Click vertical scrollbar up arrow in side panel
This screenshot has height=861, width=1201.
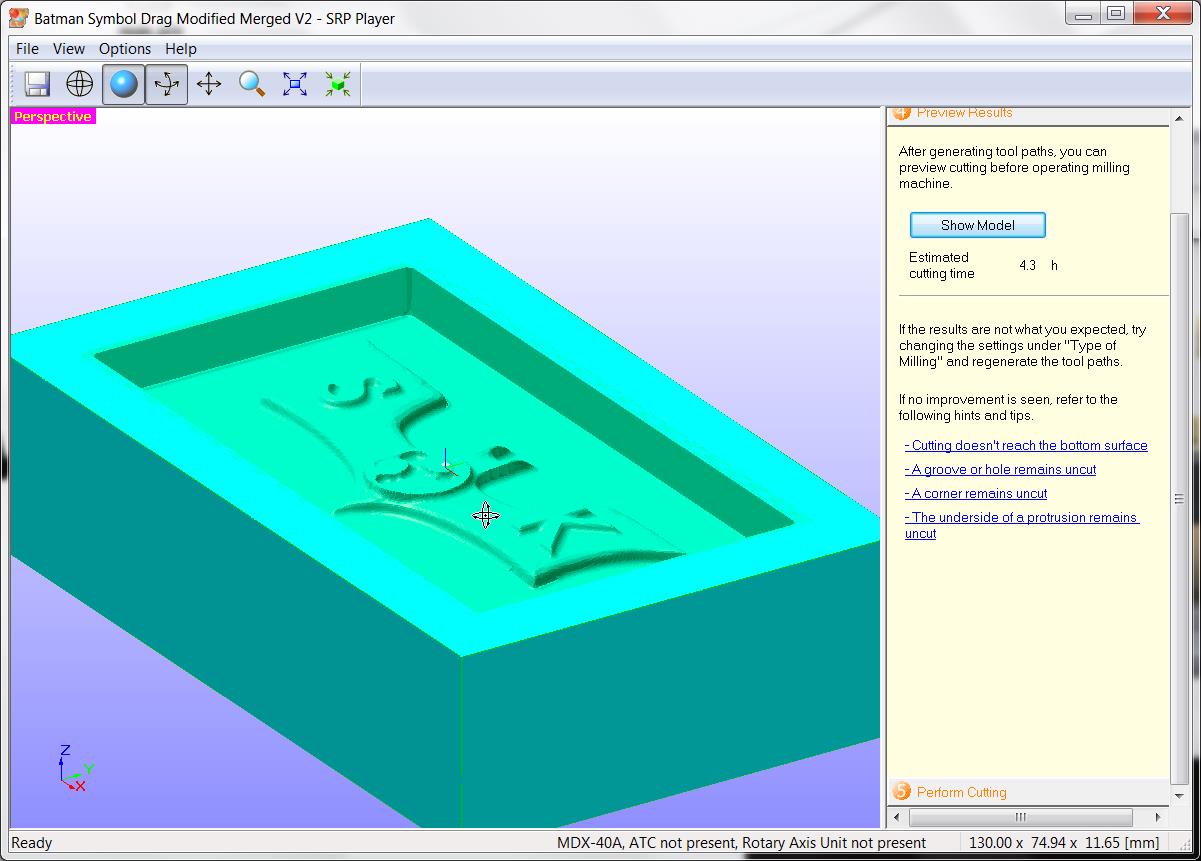(x=1179, y=117)
